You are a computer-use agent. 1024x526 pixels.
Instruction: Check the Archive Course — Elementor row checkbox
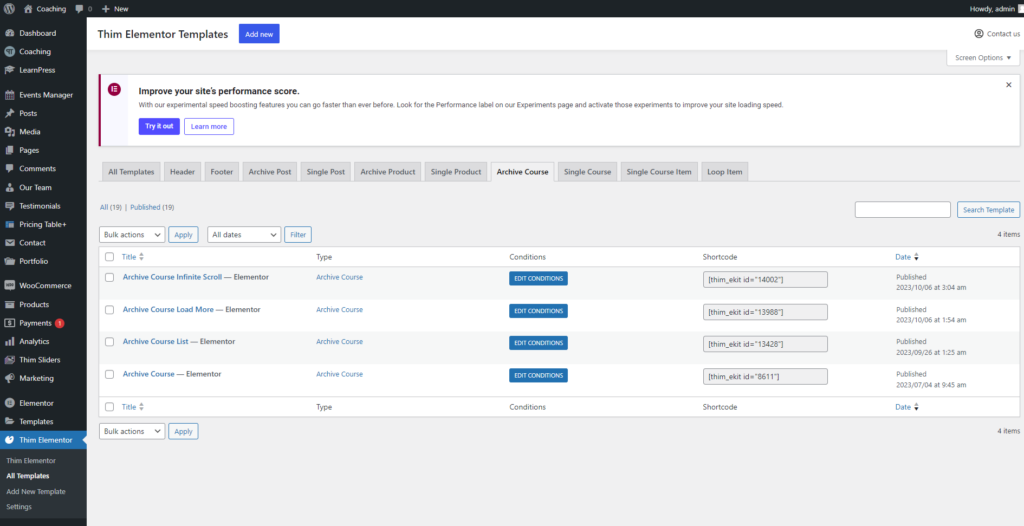[x=110, y=374]
